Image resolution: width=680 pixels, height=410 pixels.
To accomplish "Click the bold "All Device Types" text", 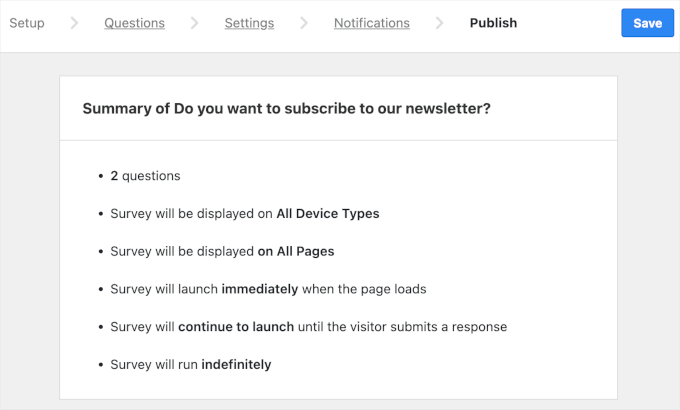I will click(x=328, y=213).
